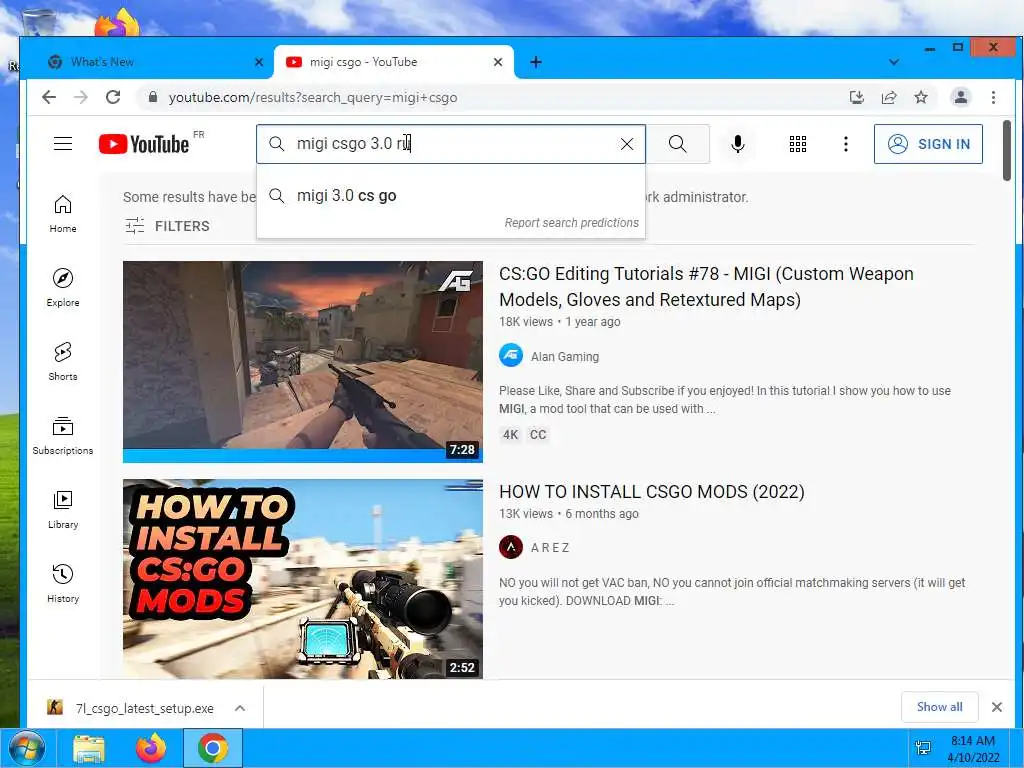Open the Alan Gaming channel name
Image resolution: width=1024 pixels, height=768 pixels.
pyautogui.click(x=565, y=357)
